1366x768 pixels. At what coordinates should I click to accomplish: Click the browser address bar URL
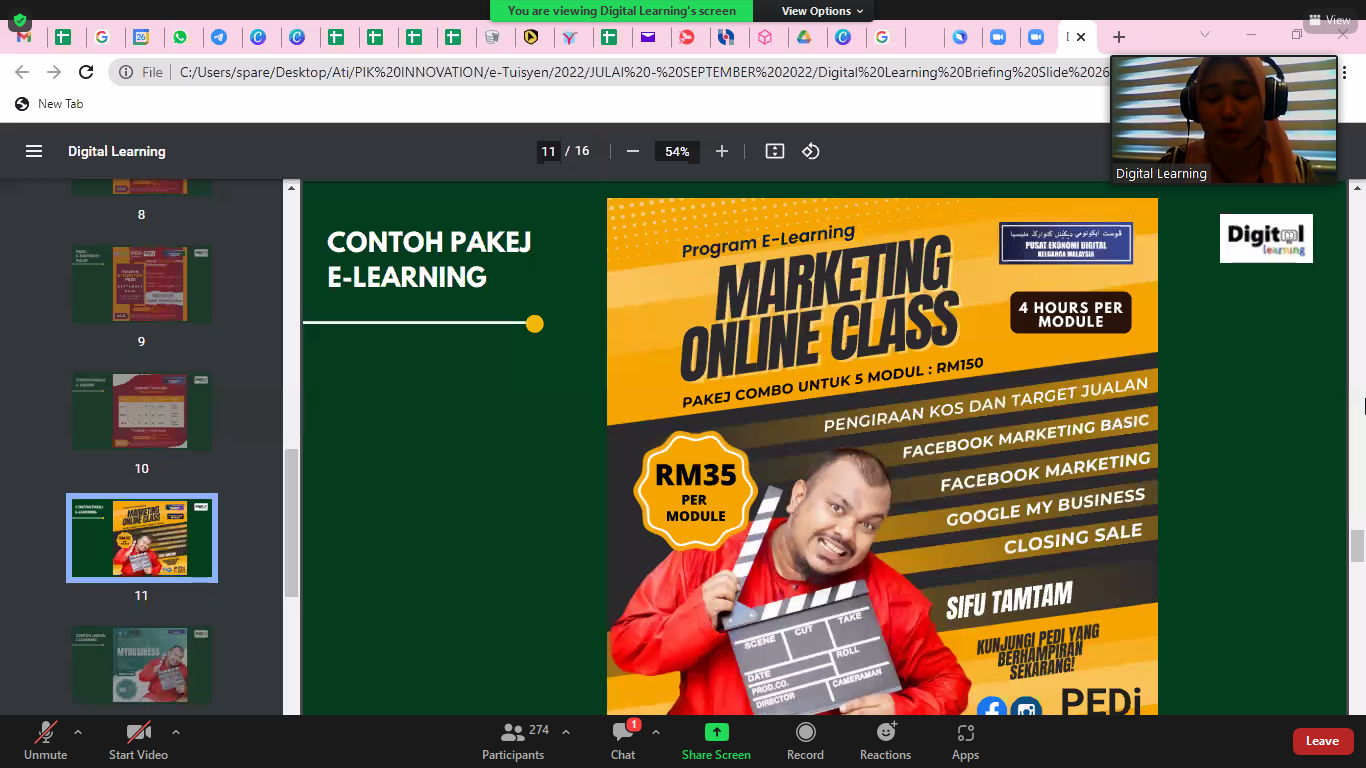point(645,72)
